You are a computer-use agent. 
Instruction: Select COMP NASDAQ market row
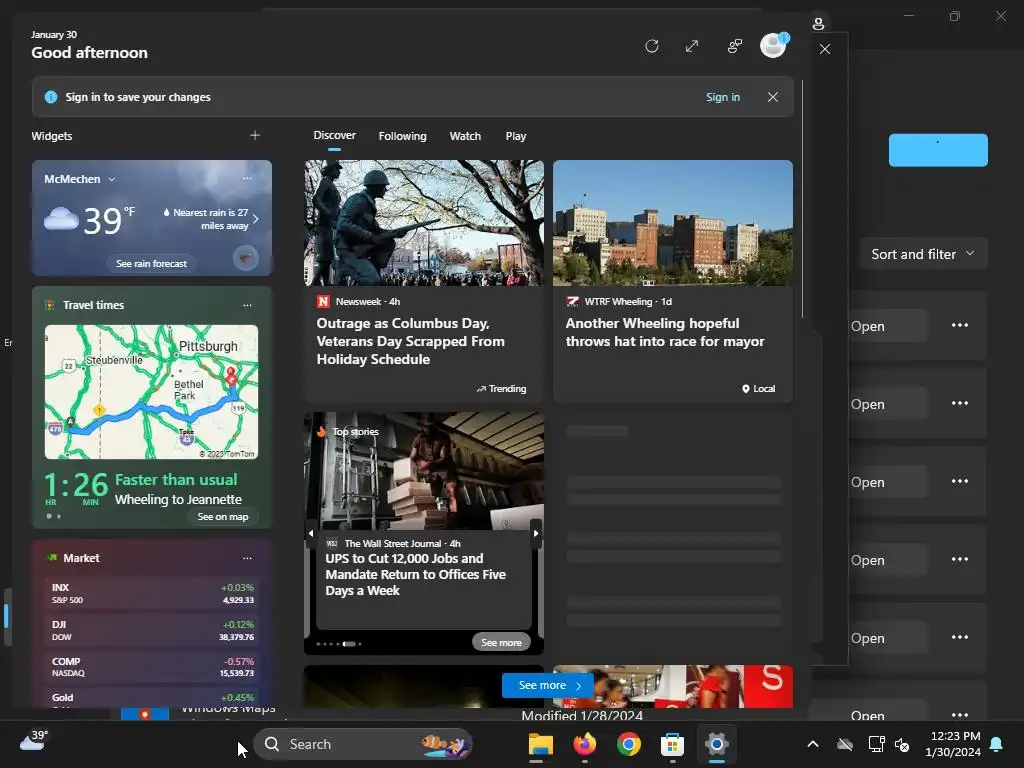152,667
